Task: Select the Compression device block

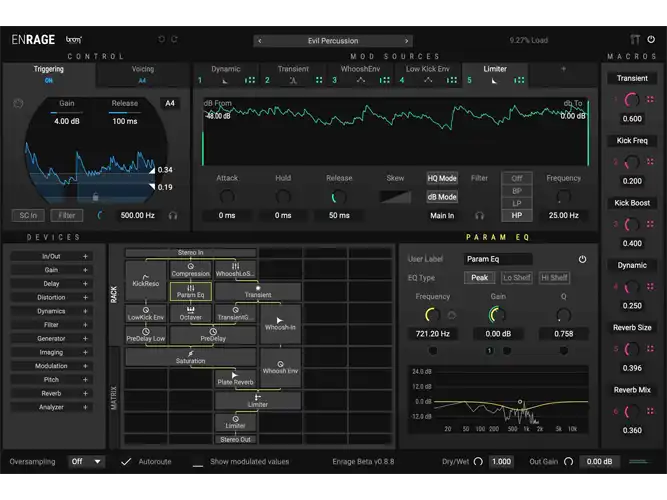Action: [x=191, y=270]
